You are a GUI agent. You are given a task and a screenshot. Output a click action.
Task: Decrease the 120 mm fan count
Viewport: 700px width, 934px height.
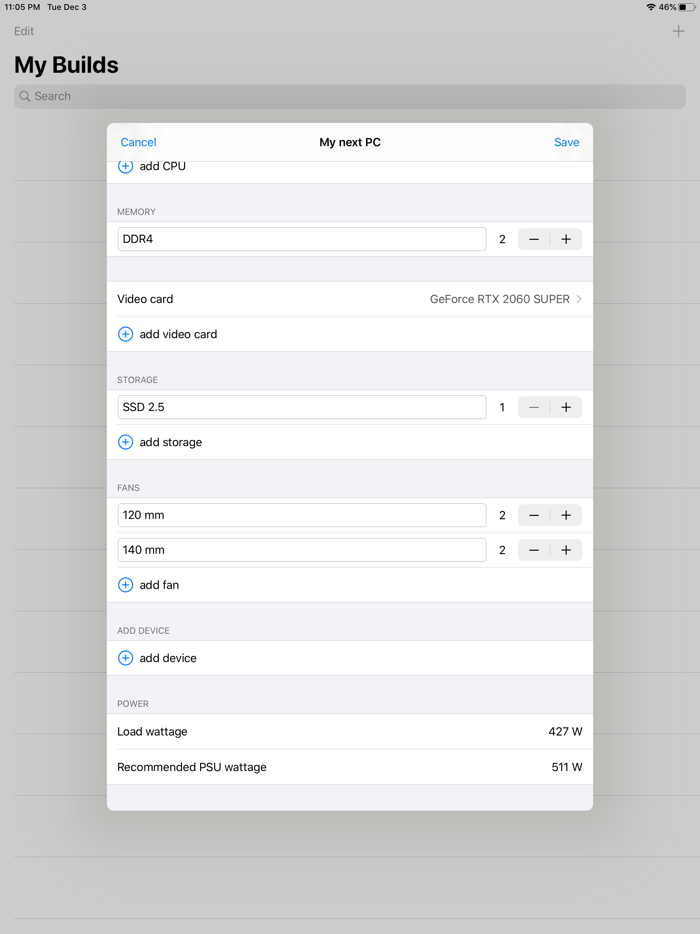point(533,514)
